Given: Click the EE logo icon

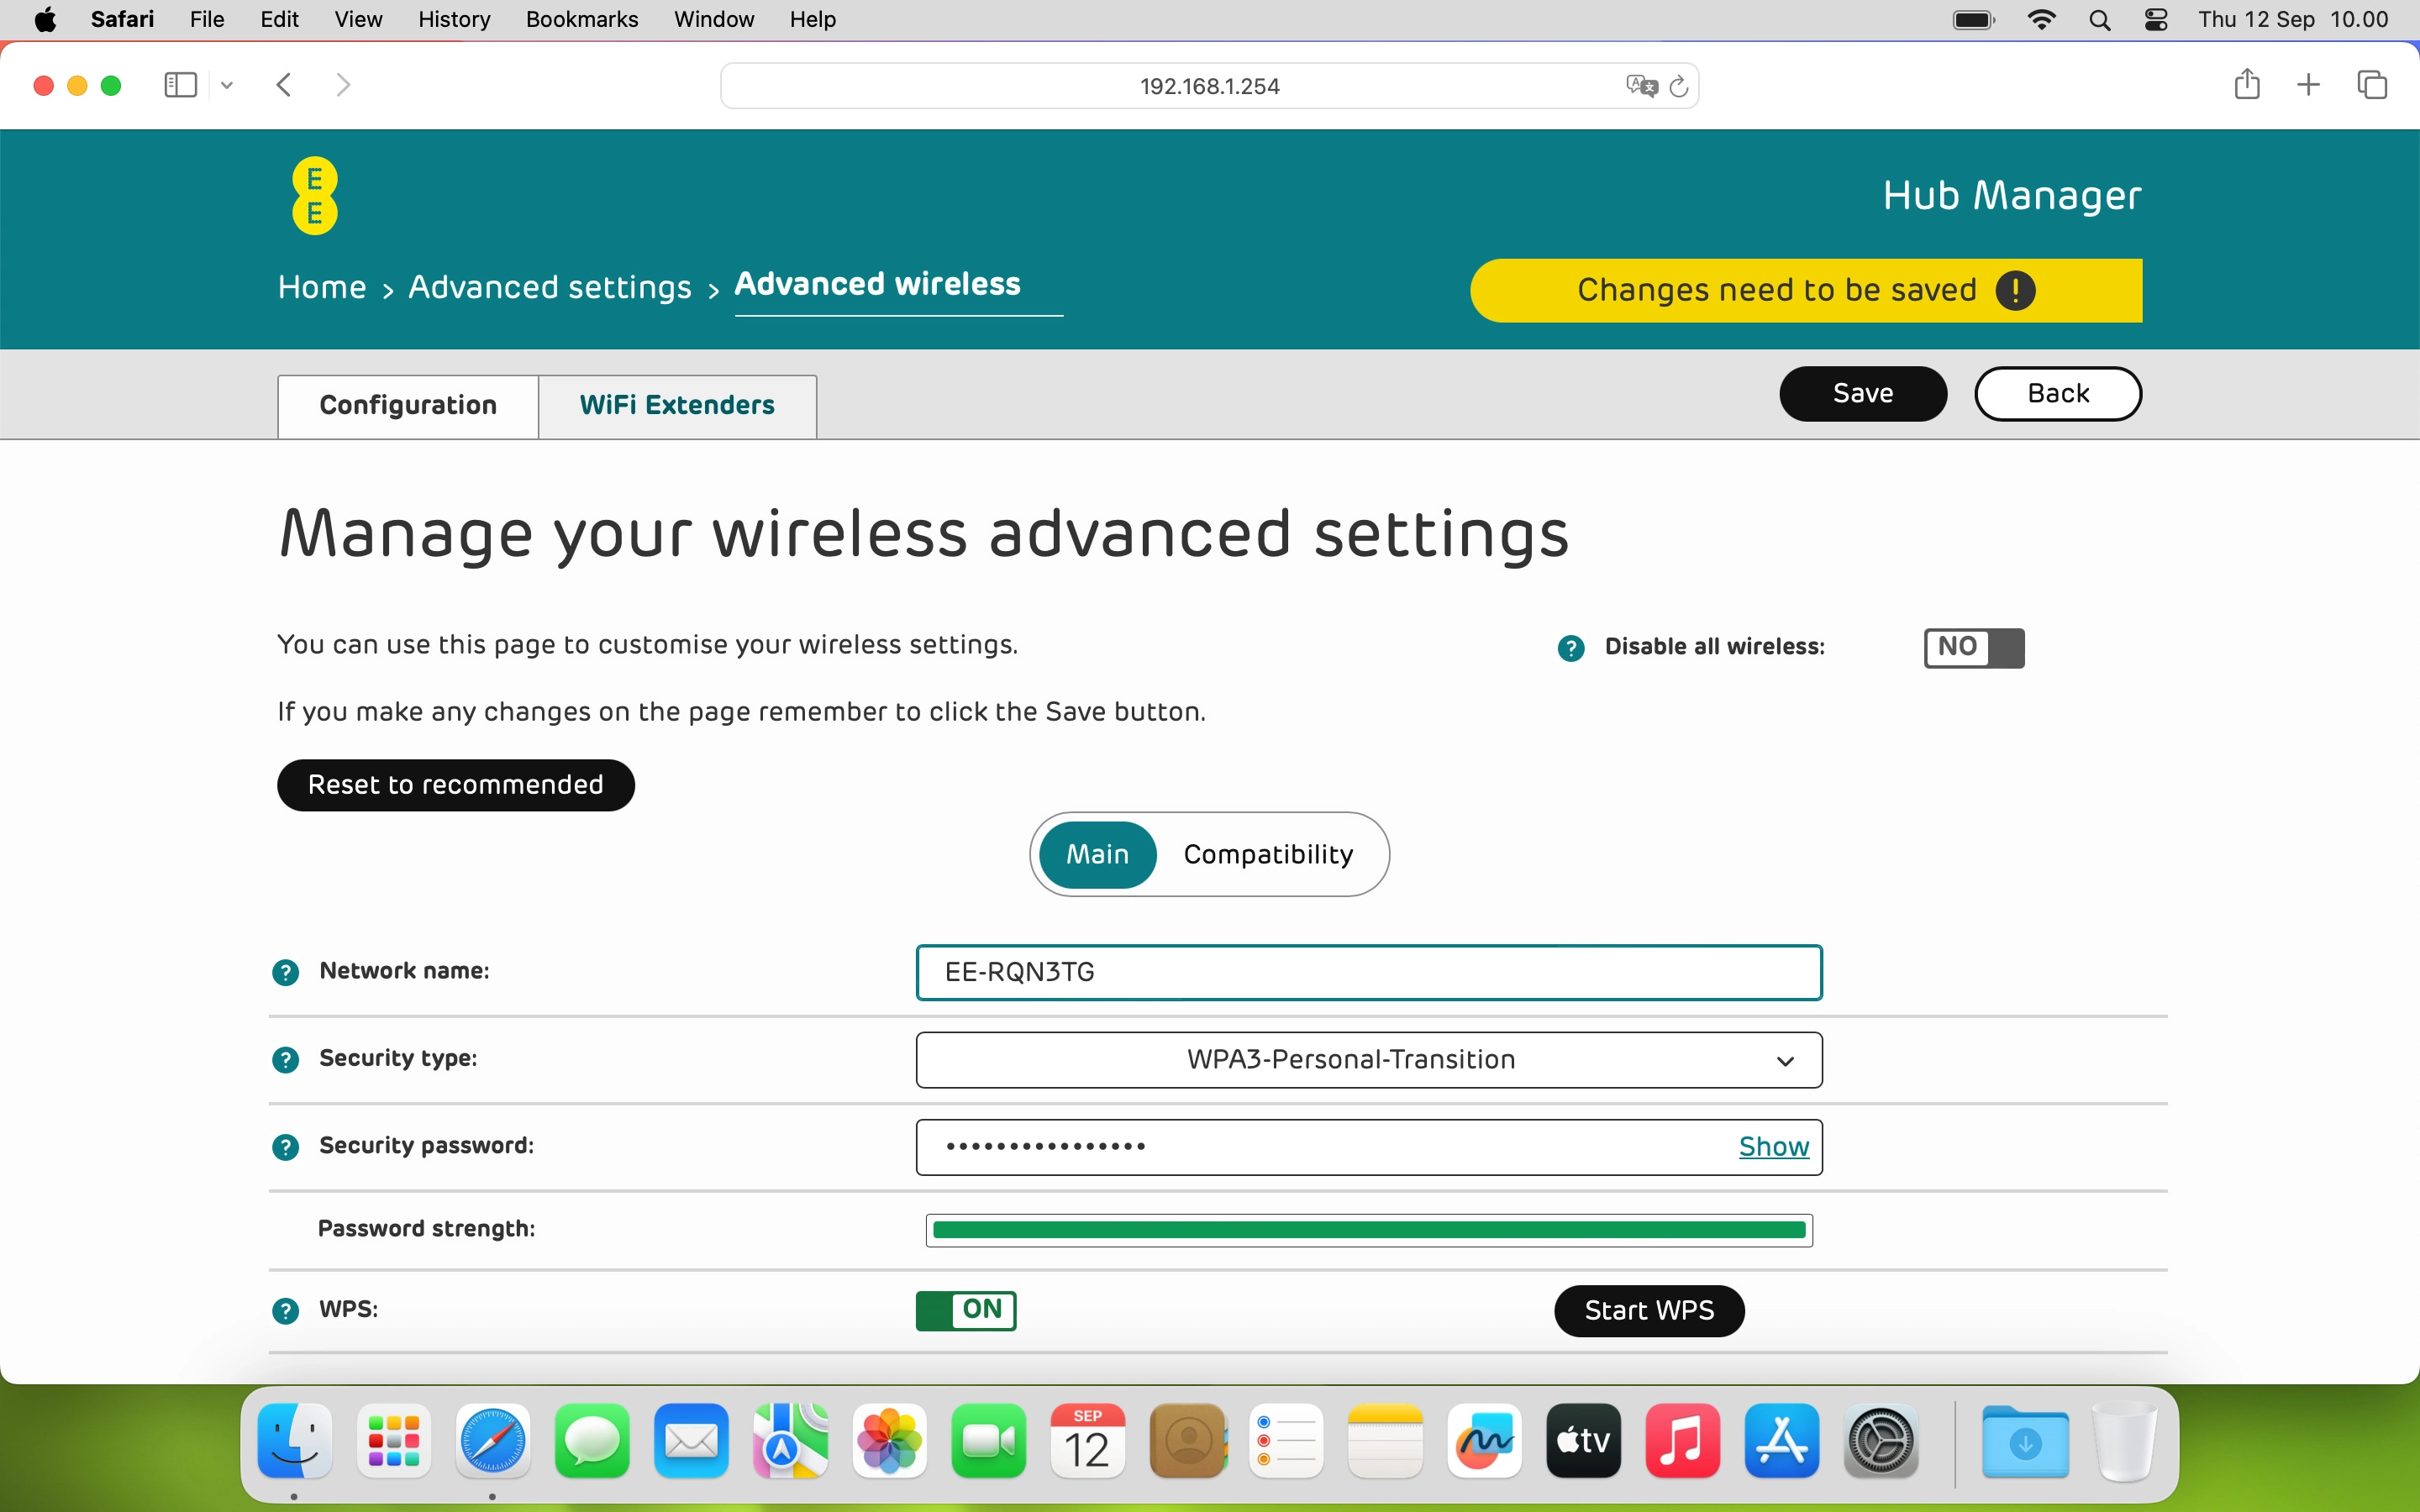Looking at the screenshot, I should tap(314, 196).
